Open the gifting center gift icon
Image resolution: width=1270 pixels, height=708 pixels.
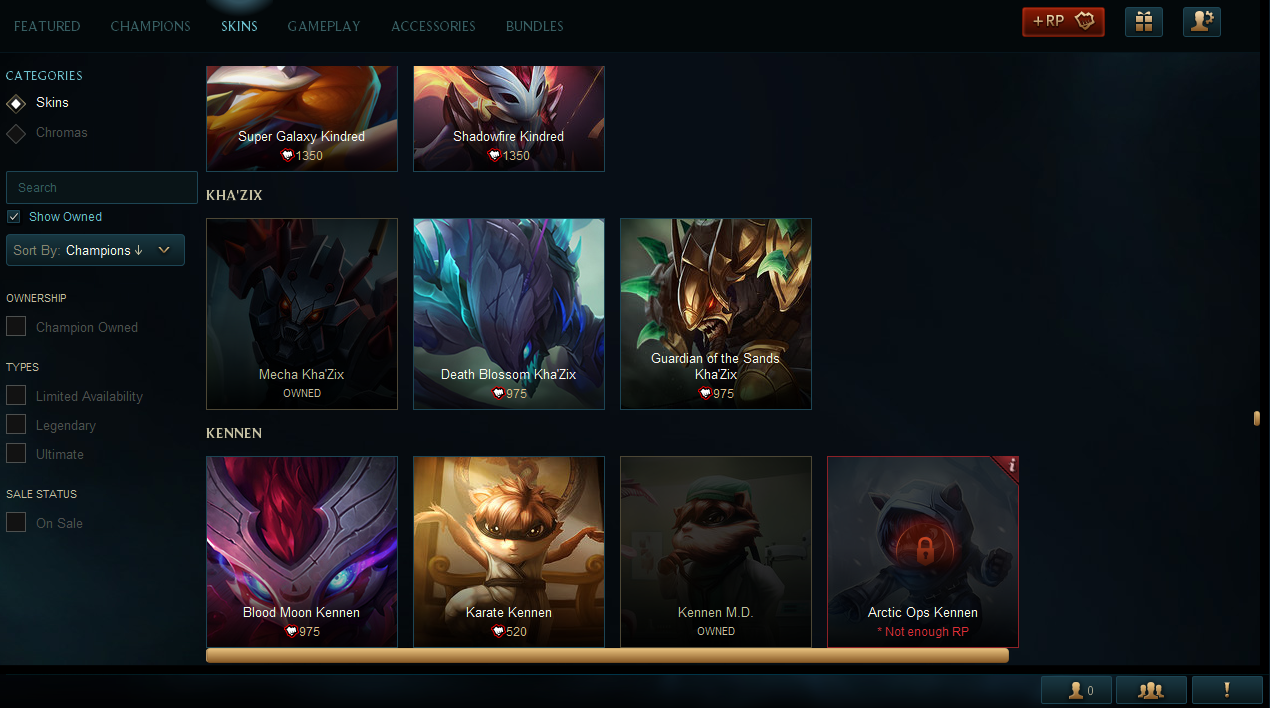[x=1143, y=22]
